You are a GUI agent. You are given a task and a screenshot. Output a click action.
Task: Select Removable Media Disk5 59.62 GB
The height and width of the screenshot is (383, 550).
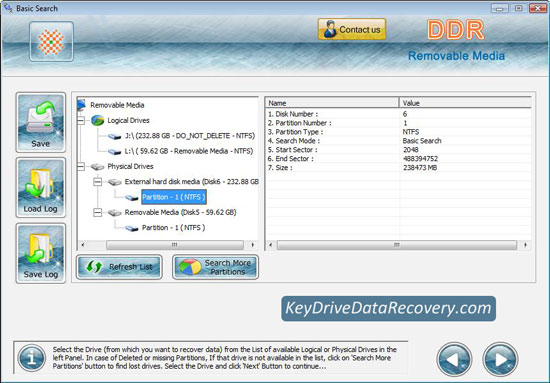point(180,212)
